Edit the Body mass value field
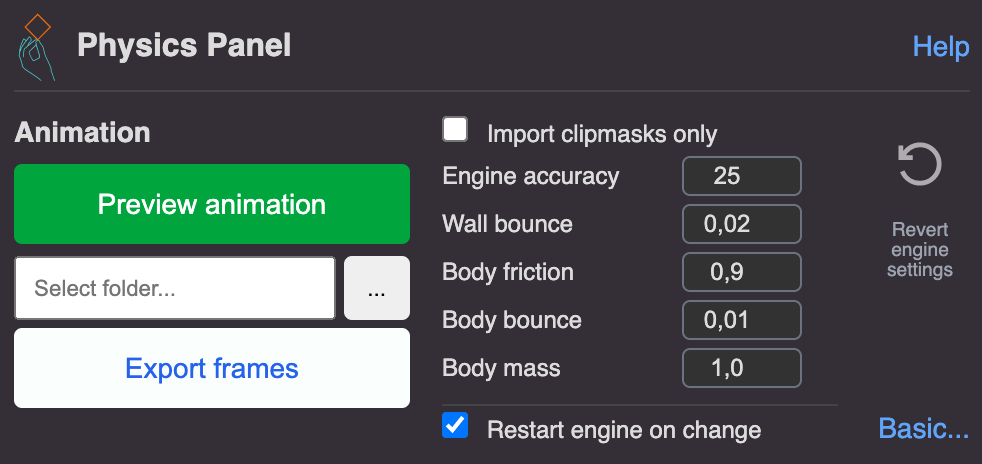This screenshot has width=982, height=464. pos(742,368)
